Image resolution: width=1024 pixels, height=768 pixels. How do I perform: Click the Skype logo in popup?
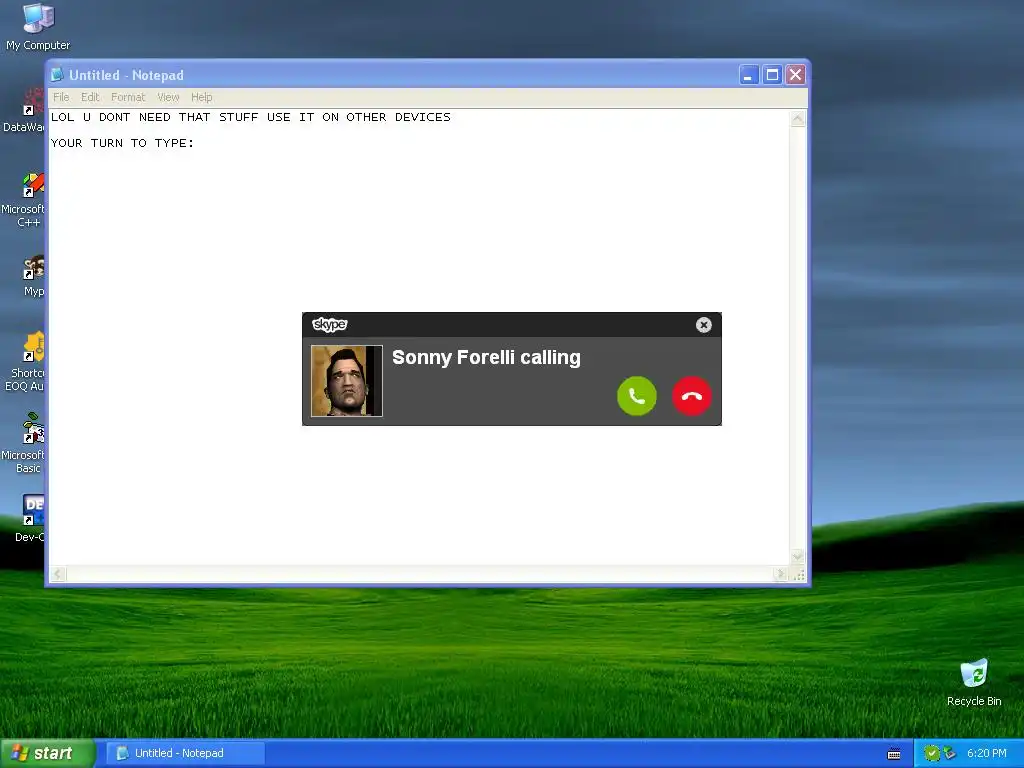330,324
